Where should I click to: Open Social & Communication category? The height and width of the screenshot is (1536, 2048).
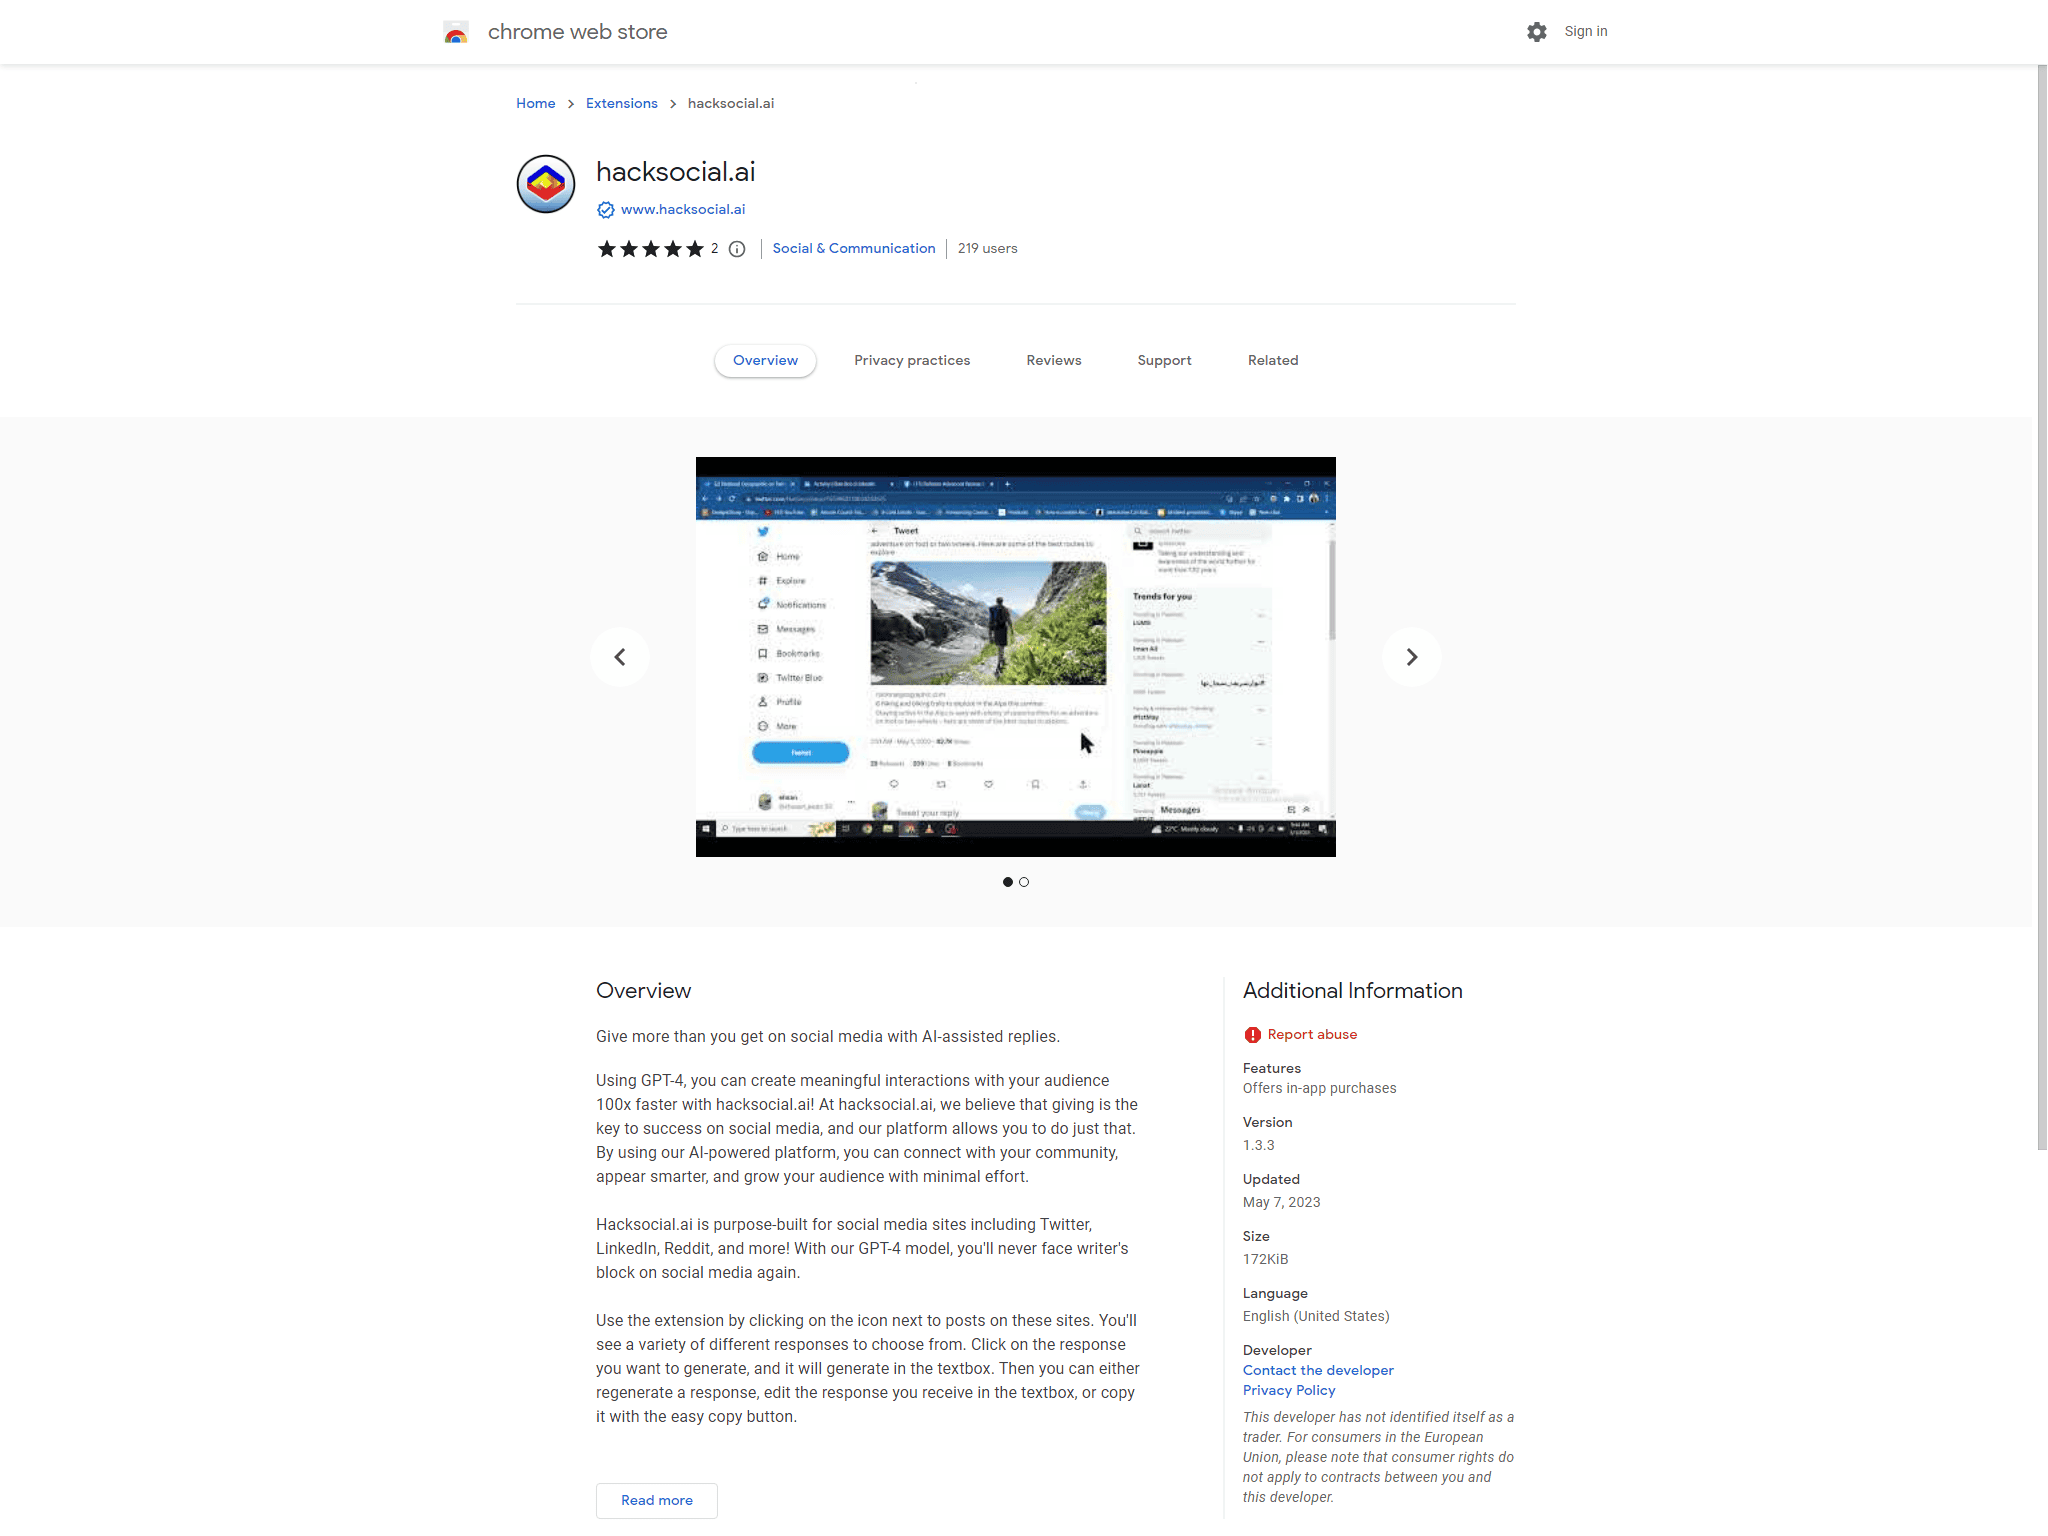click(854, 248)
